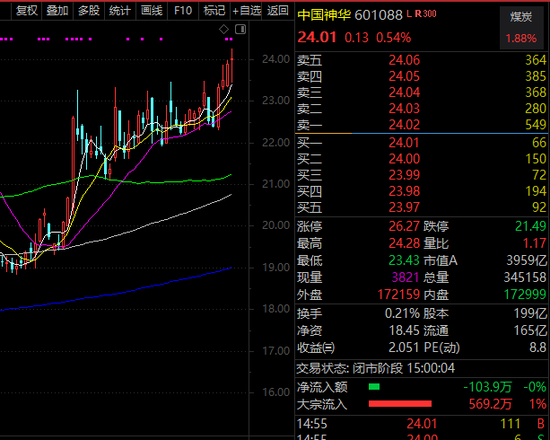Click the stock code 601088
The width and height of the screenshot is (550, 440).
tap(378, 15)
